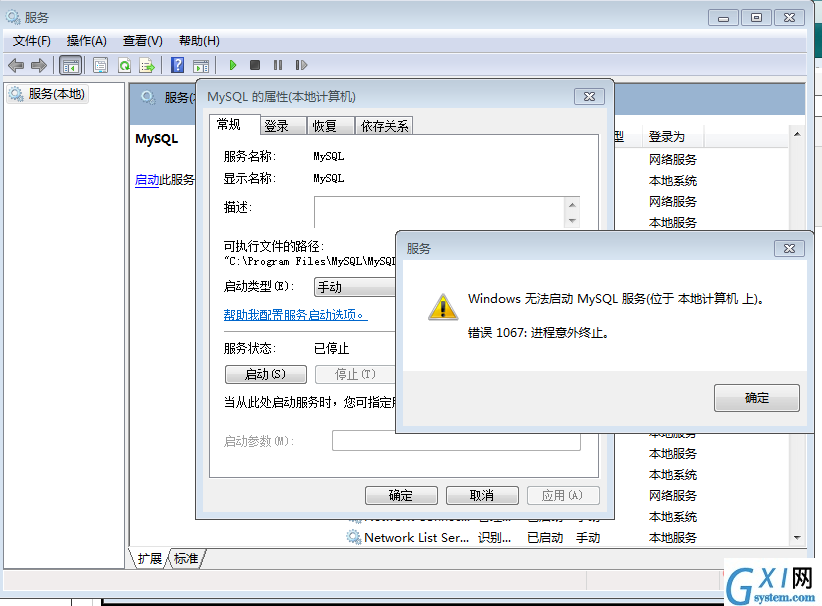Switch to the 恢复 tab

click(x=330, y=126)
